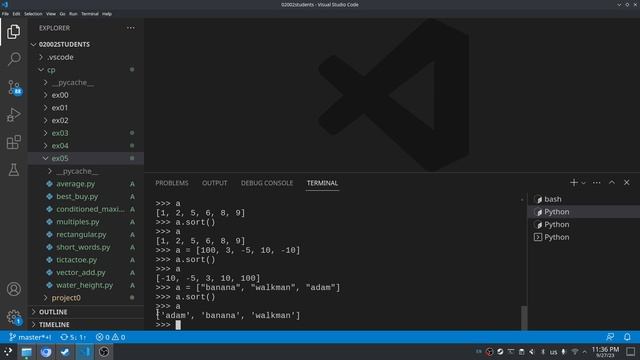Switch to the DEBUG CONSOLE tab
Viewport: 640px width, 360px height.
[x=267, y=183]
